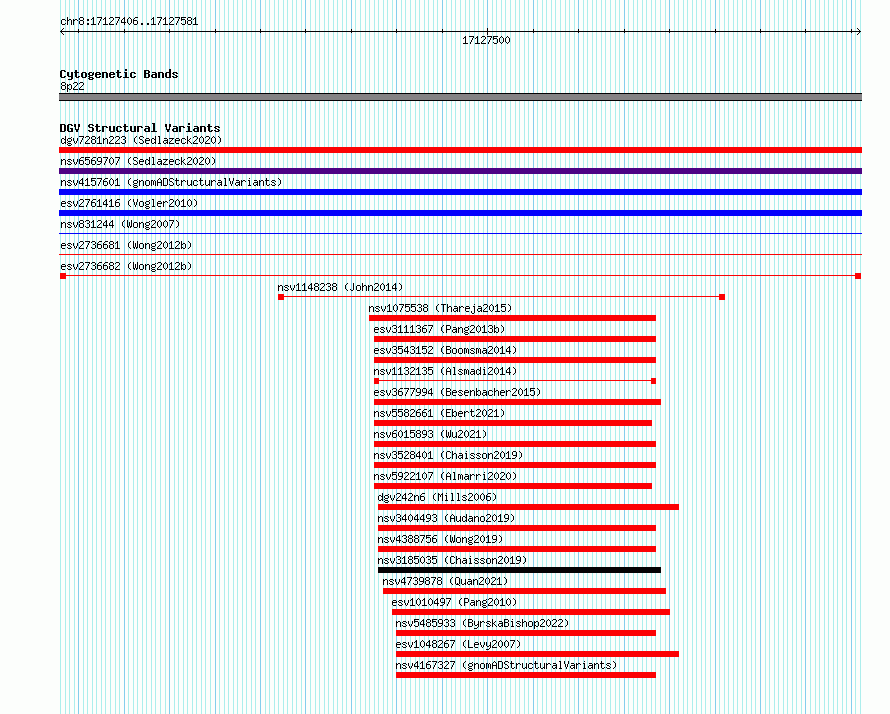Click the nsv4167327 (gnomADStructuralVariants) label

[506, 665]
